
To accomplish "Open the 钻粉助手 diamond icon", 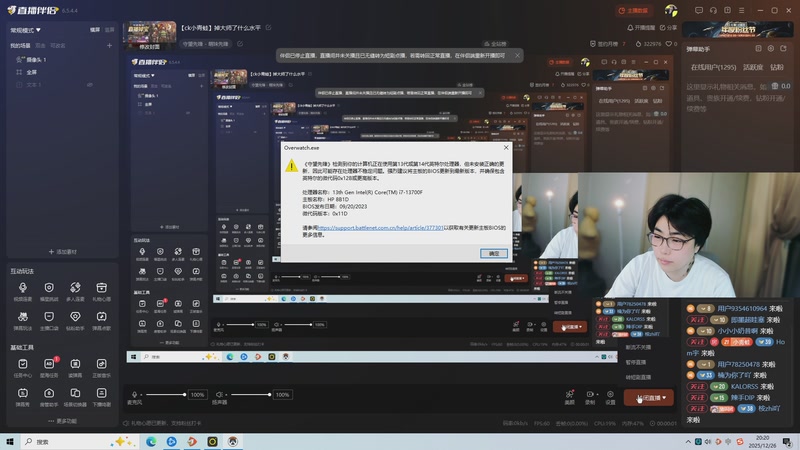I will 75,320.
